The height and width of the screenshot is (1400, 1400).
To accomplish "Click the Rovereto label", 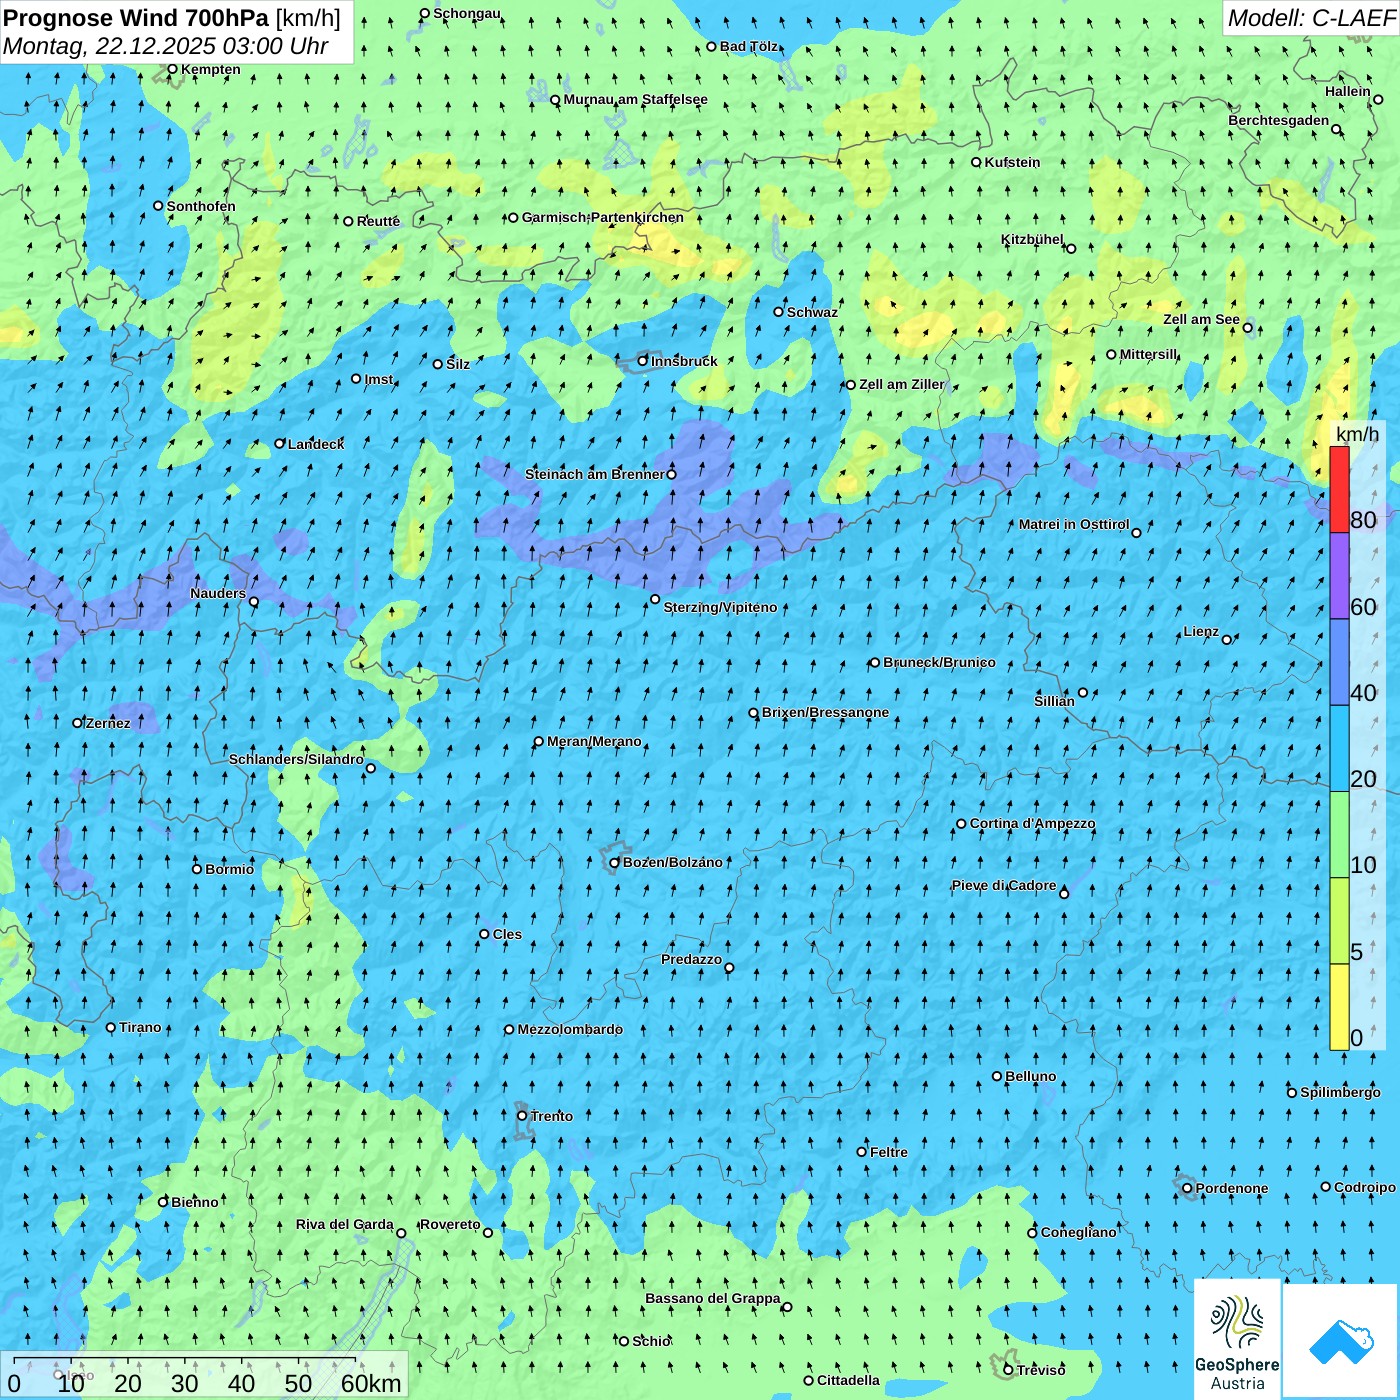I will coord(450,1224).
